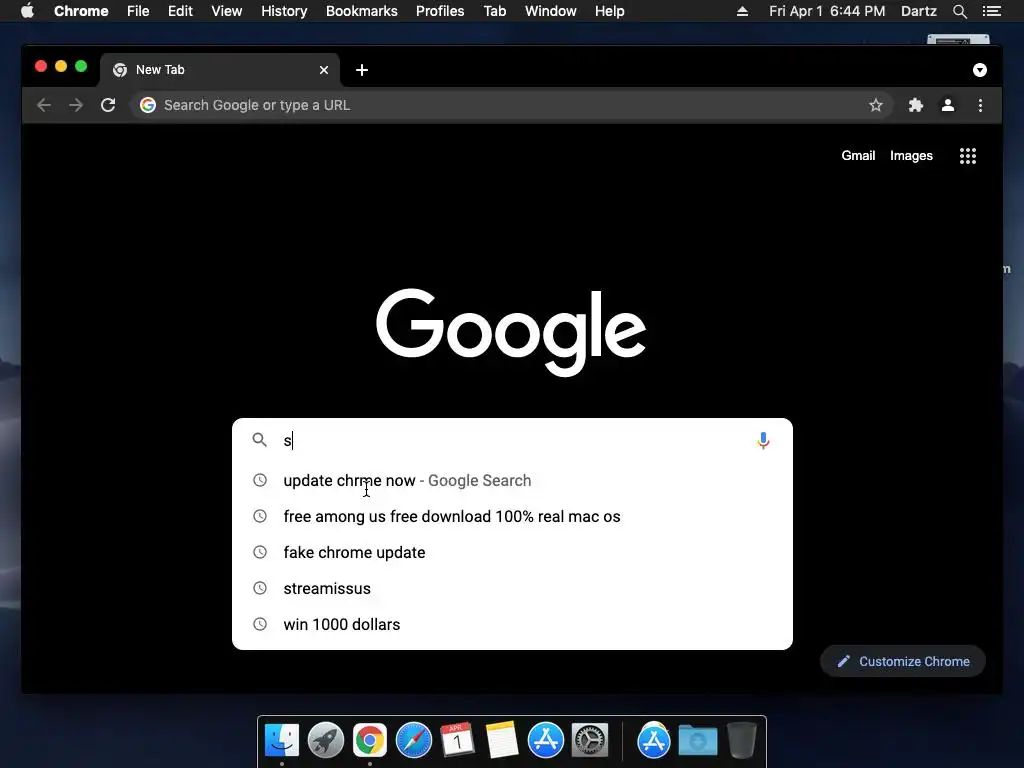Open Notes from the Dock
Image resolution: width=1024 pixels, height=768 pixels.
pos(502,741)
